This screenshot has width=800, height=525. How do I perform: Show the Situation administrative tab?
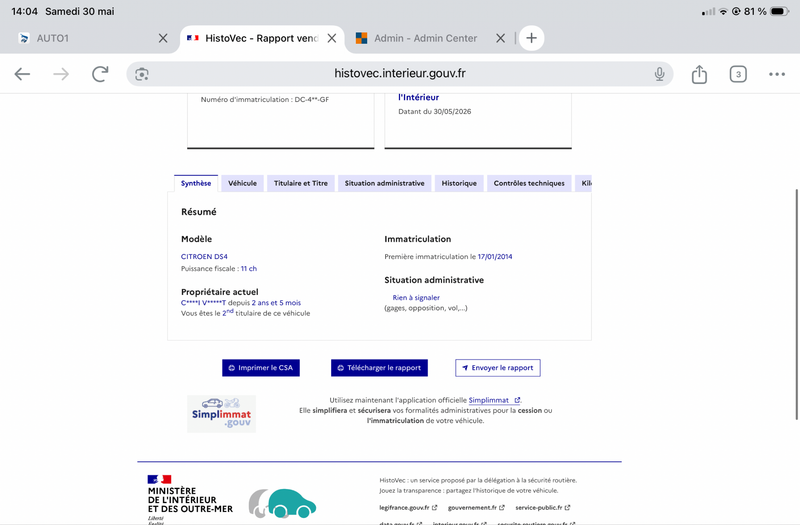point(384,183)
